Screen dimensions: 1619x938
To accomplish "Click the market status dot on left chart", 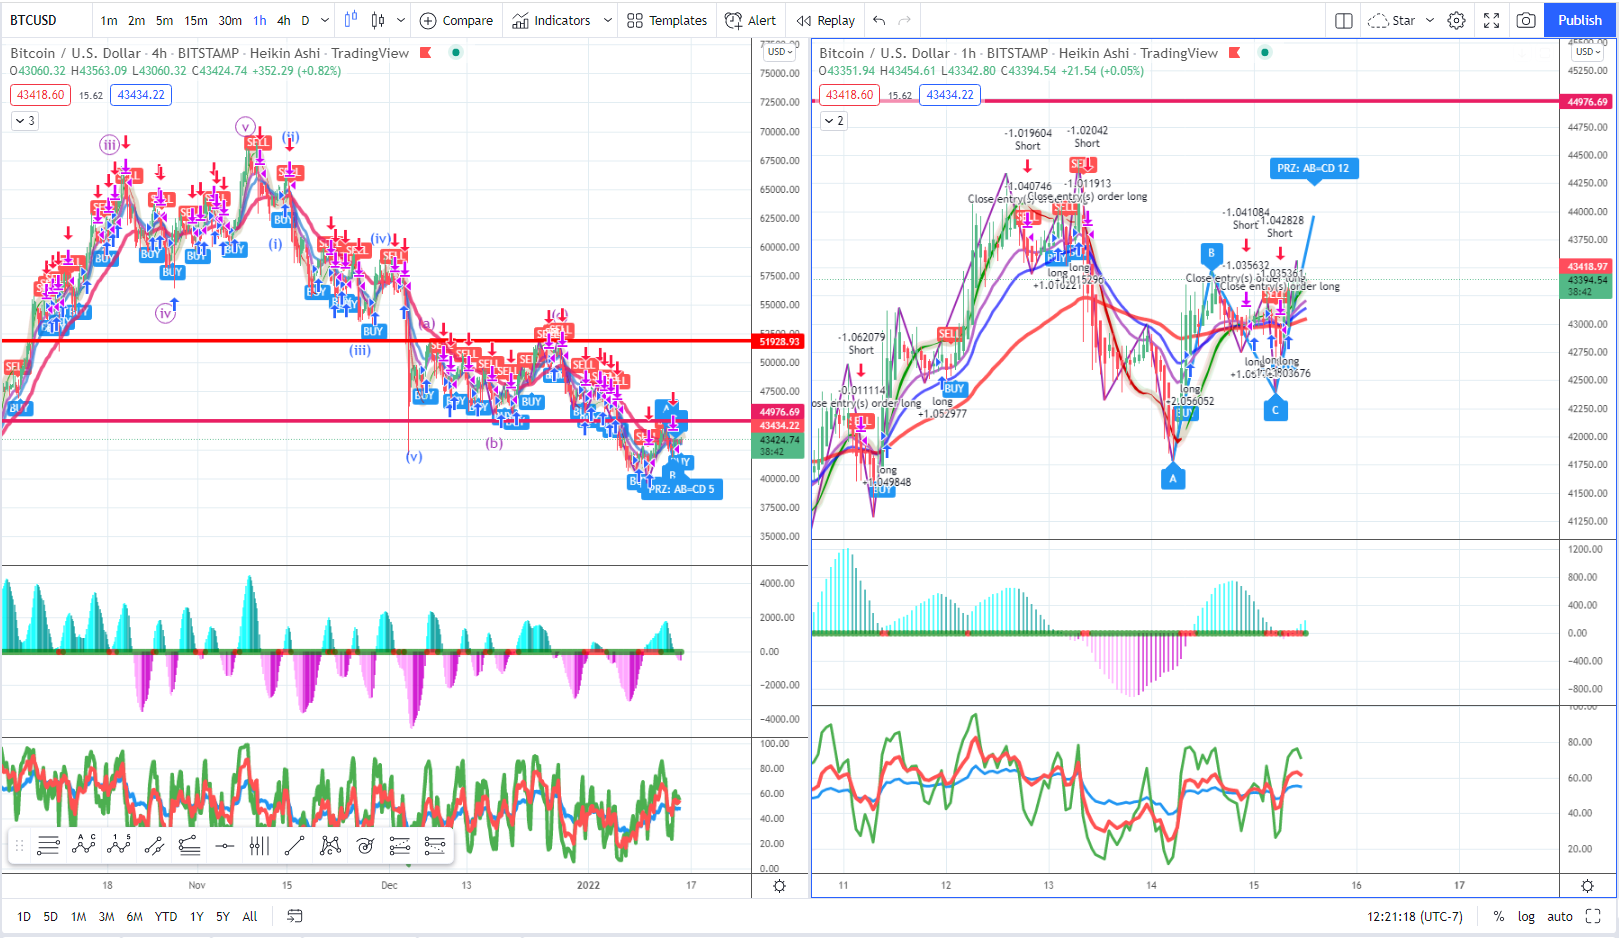I will pyautogui.click(x=456, y=53).
